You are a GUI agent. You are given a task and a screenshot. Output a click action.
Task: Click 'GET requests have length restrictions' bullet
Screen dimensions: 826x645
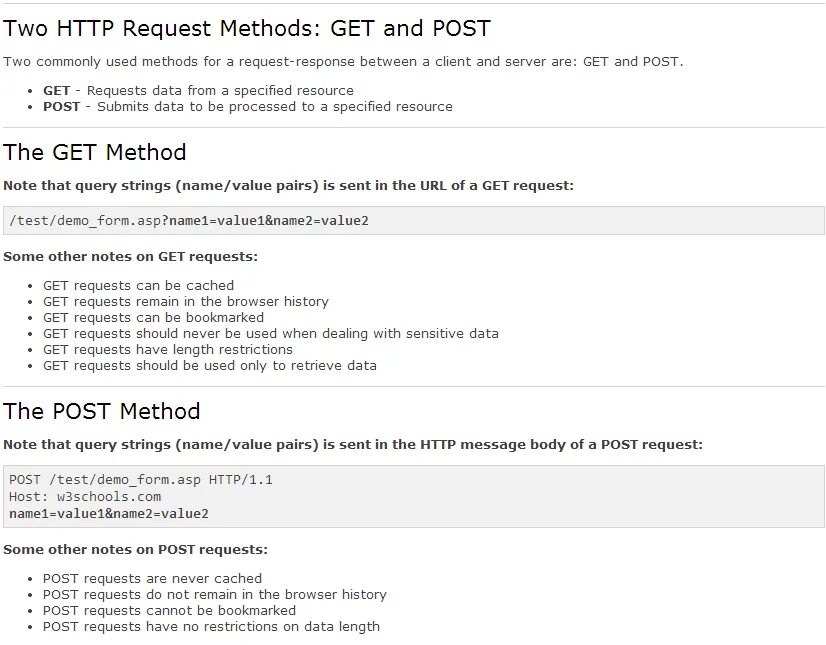click(168, 349)
